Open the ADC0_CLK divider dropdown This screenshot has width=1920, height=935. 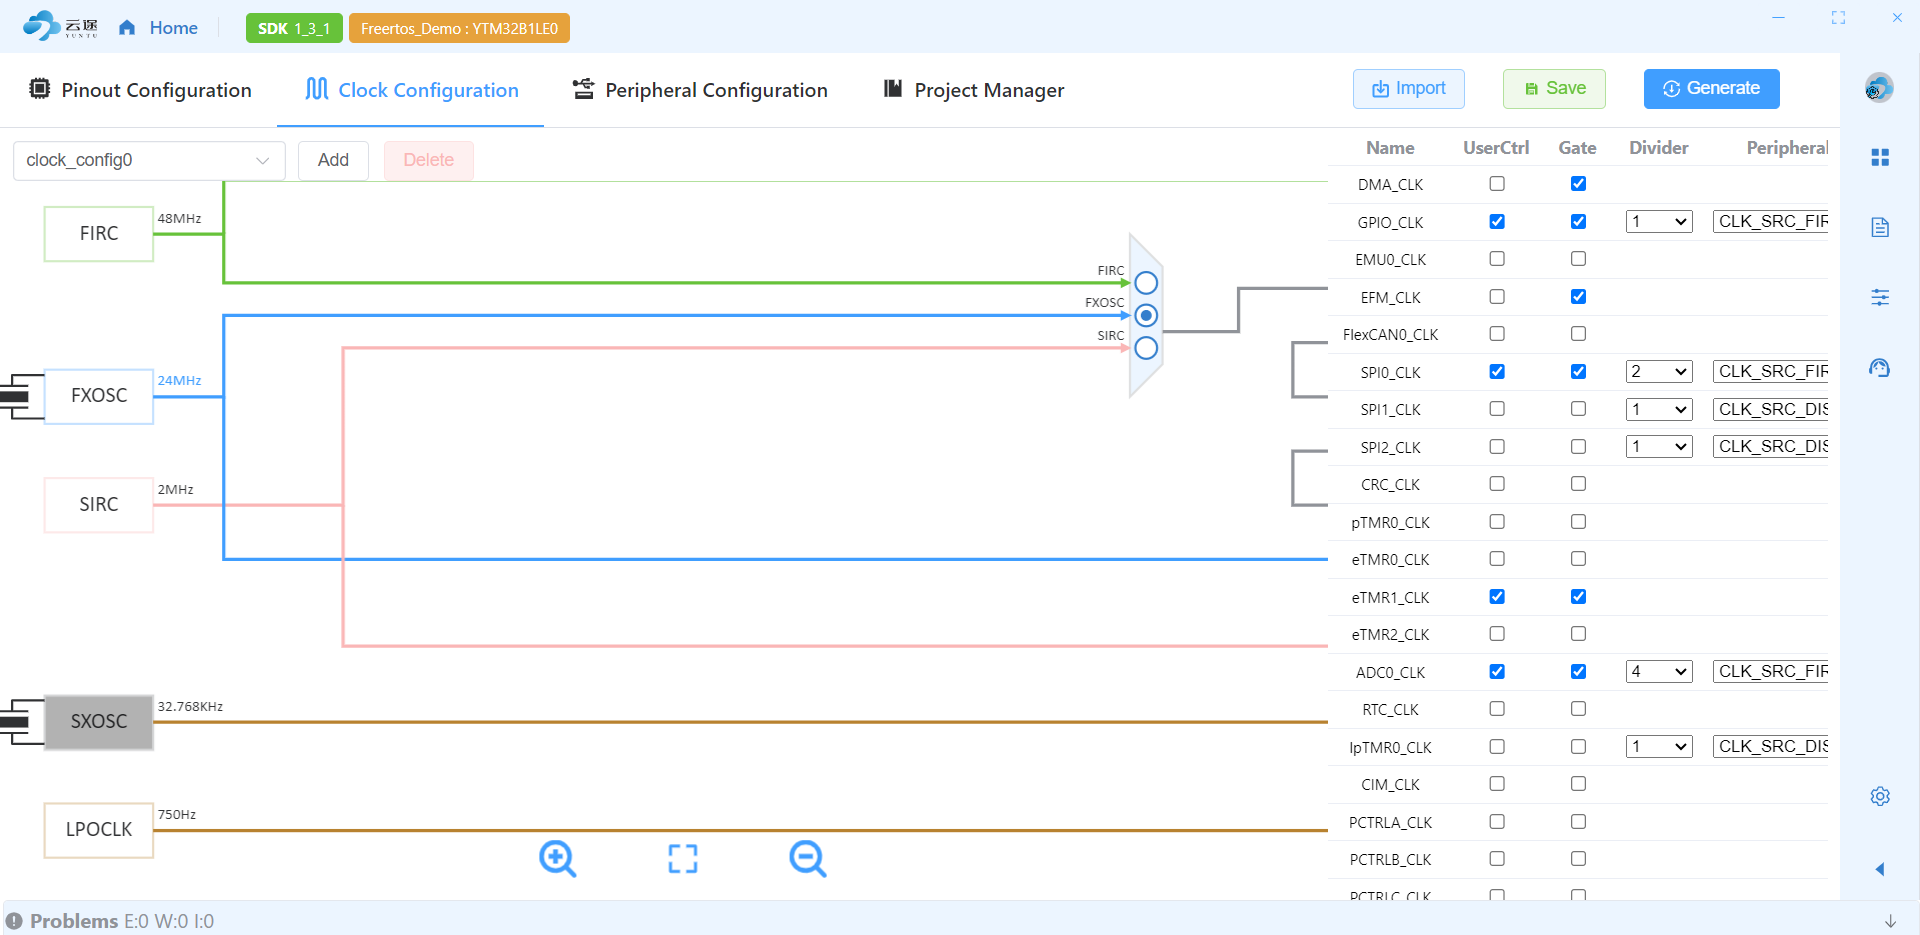click(x=1659, y=672)
